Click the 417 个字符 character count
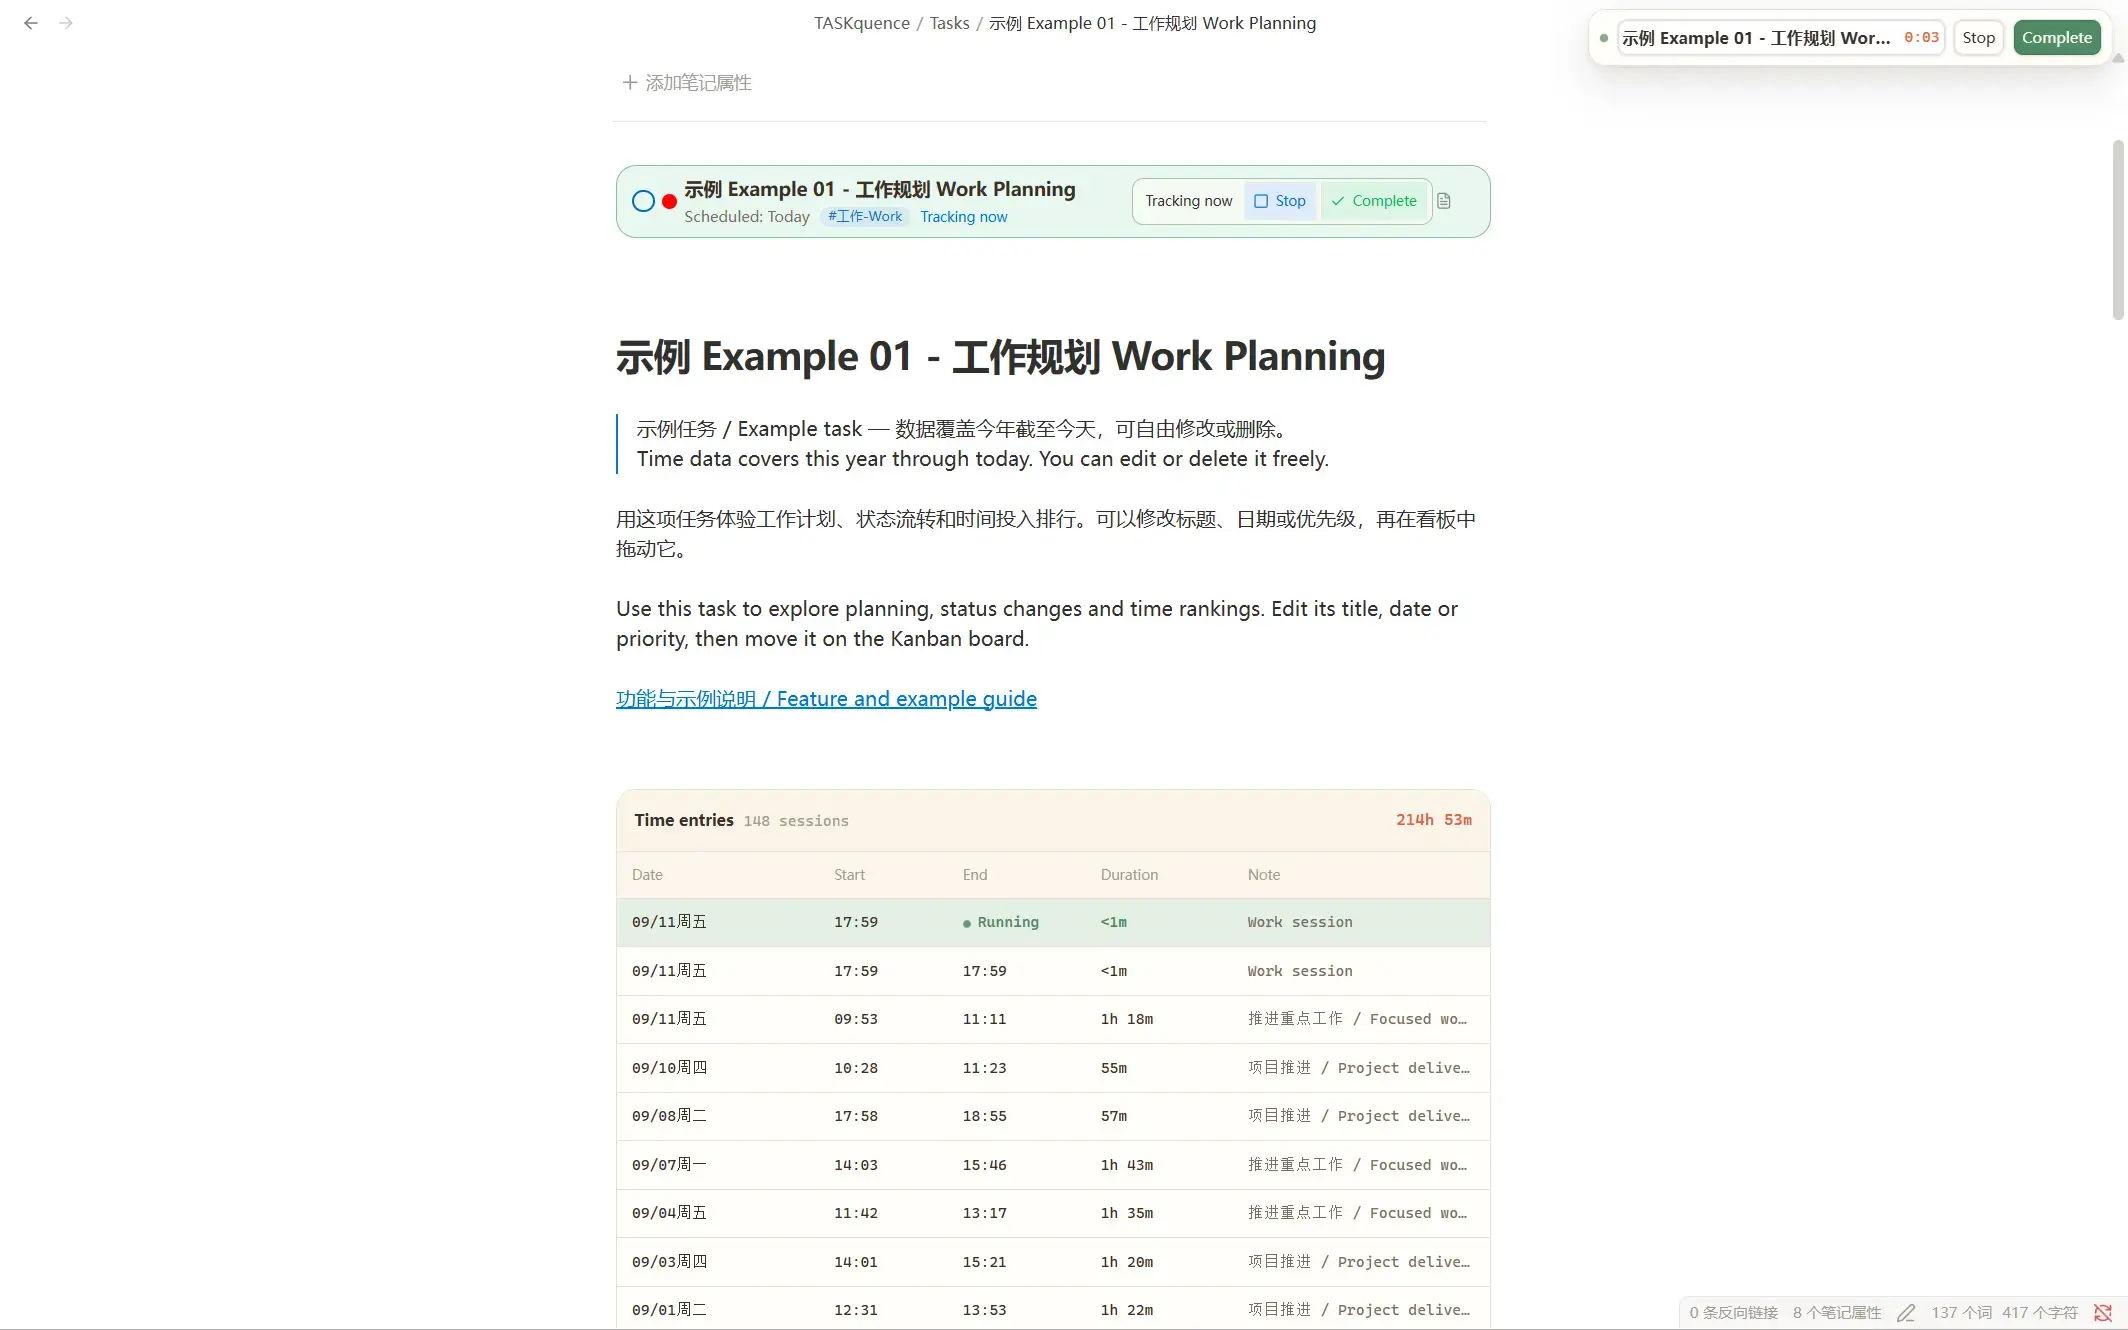The height and width of the screenshot is (1330, 2128). point(2040,1313)
